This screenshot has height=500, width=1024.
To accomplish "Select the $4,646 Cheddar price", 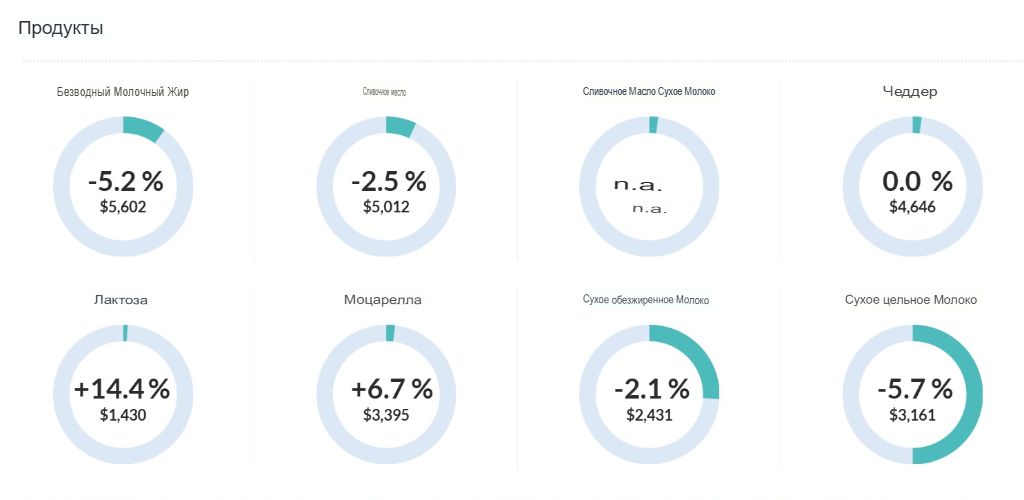I will [x=912, y=207].
